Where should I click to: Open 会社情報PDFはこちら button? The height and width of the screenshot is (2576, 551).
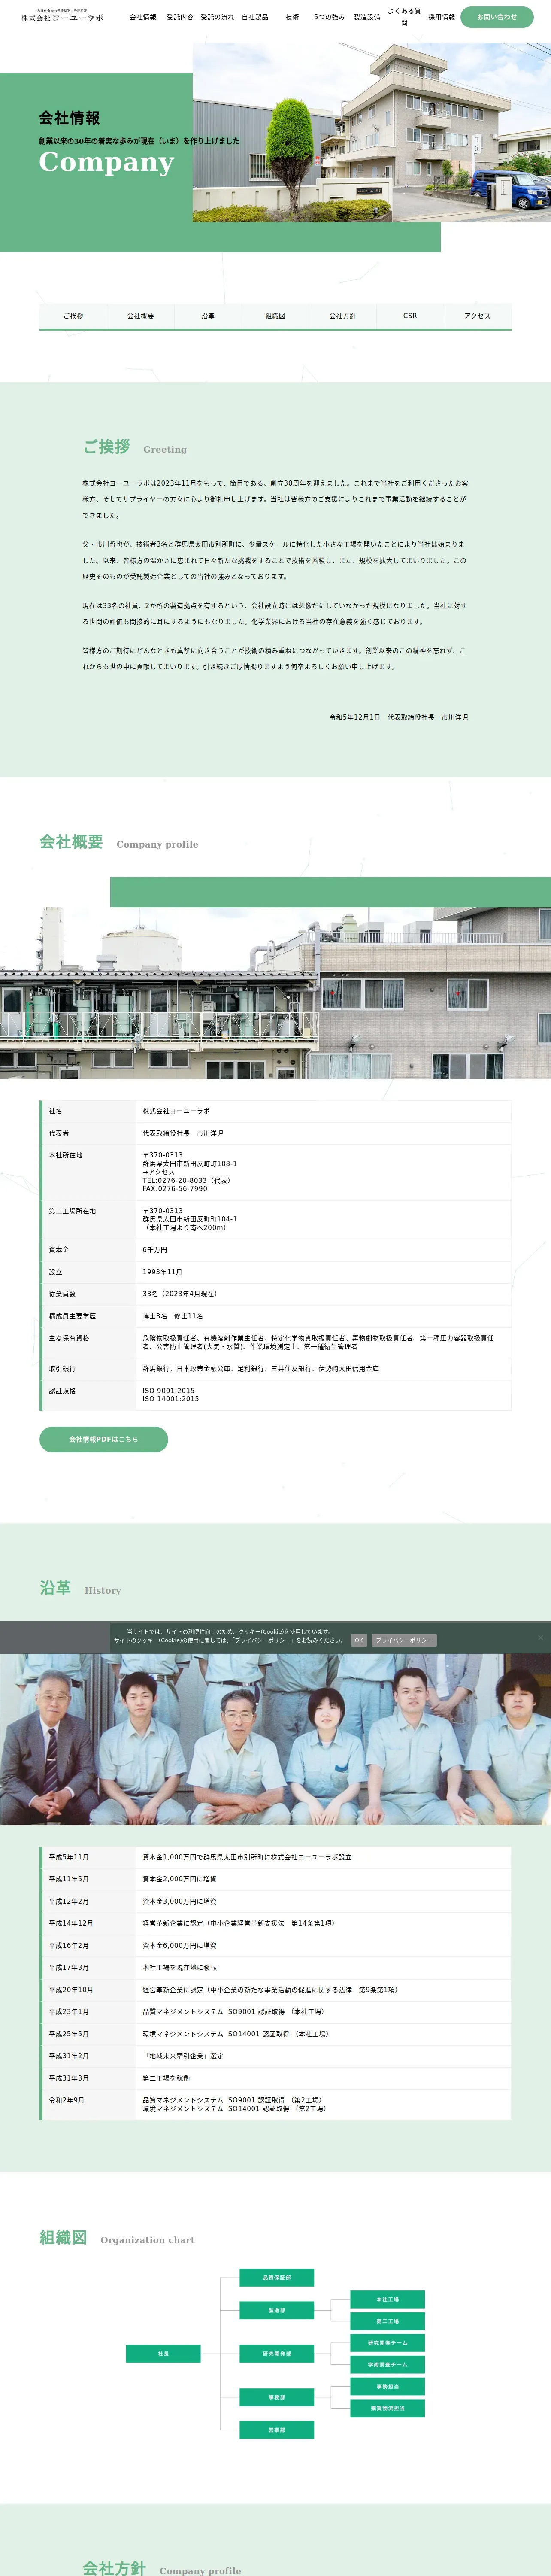click(104, 1439)
